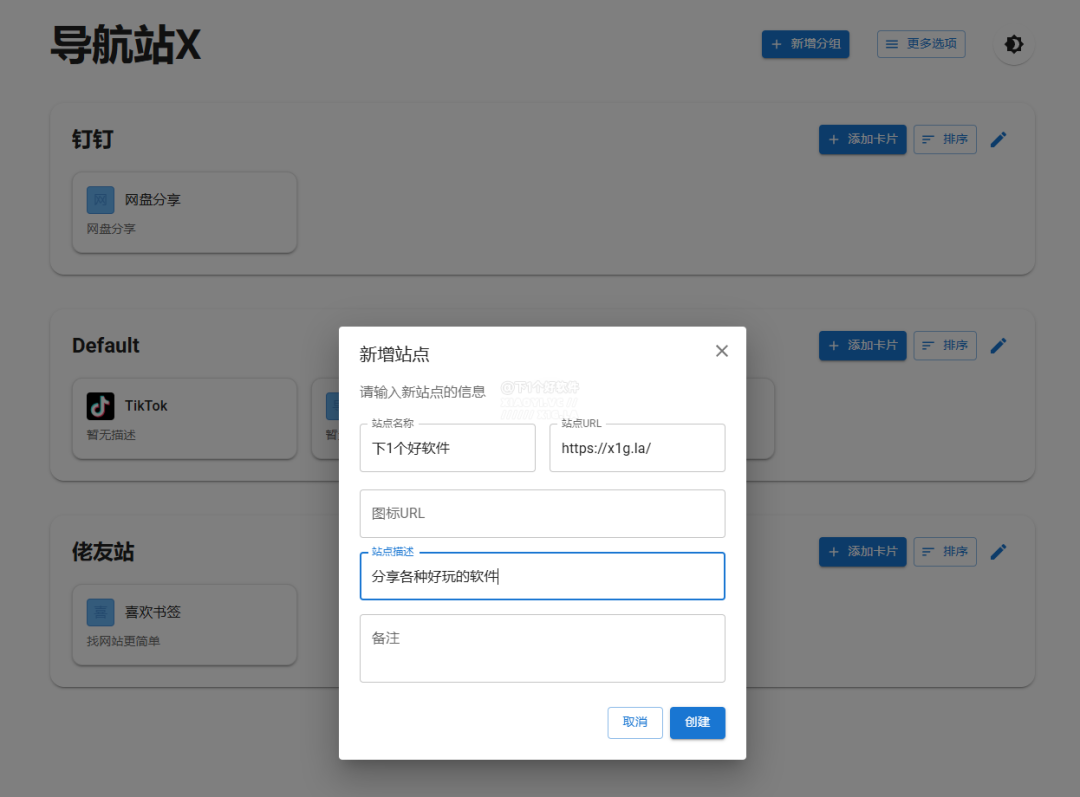Close the 新增站点 dialog with X
This screenshot has width=1080, height=797.
721,351
